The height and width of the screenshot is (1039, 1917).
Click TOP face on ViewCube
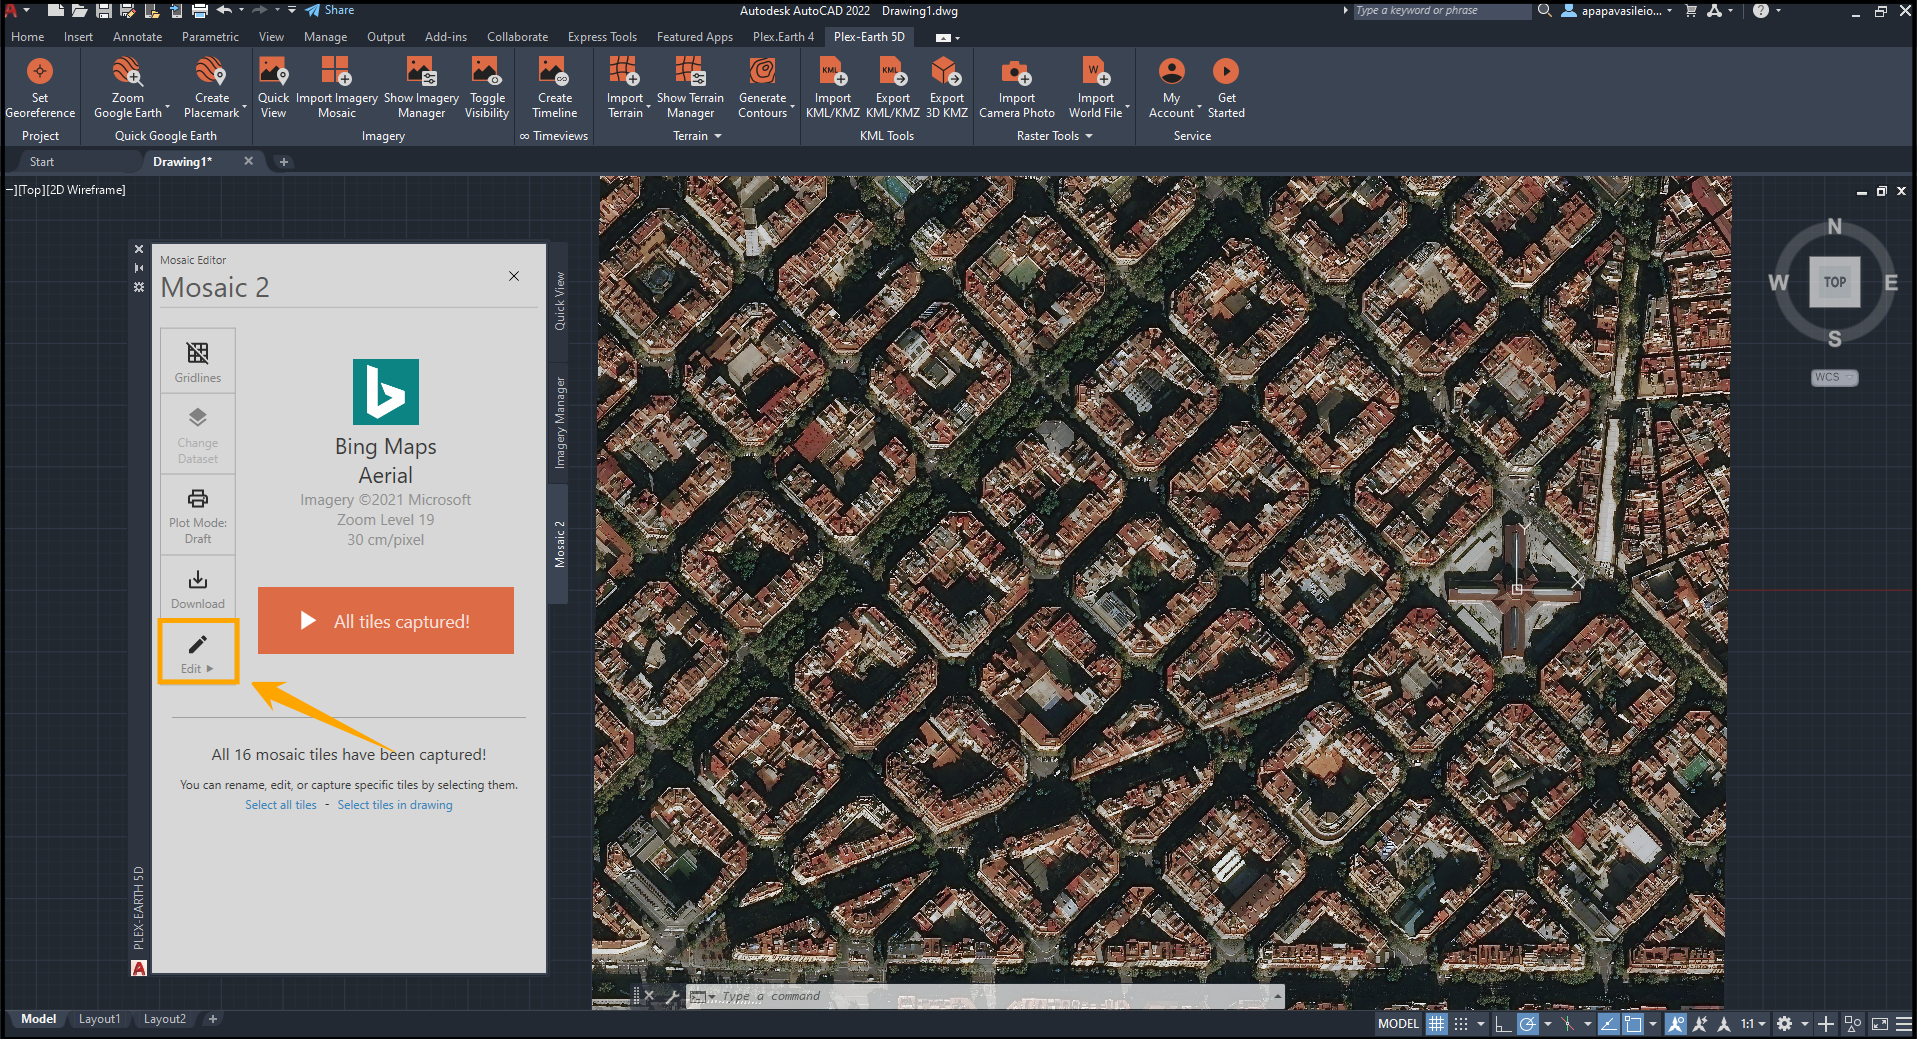pos(1834,282)
